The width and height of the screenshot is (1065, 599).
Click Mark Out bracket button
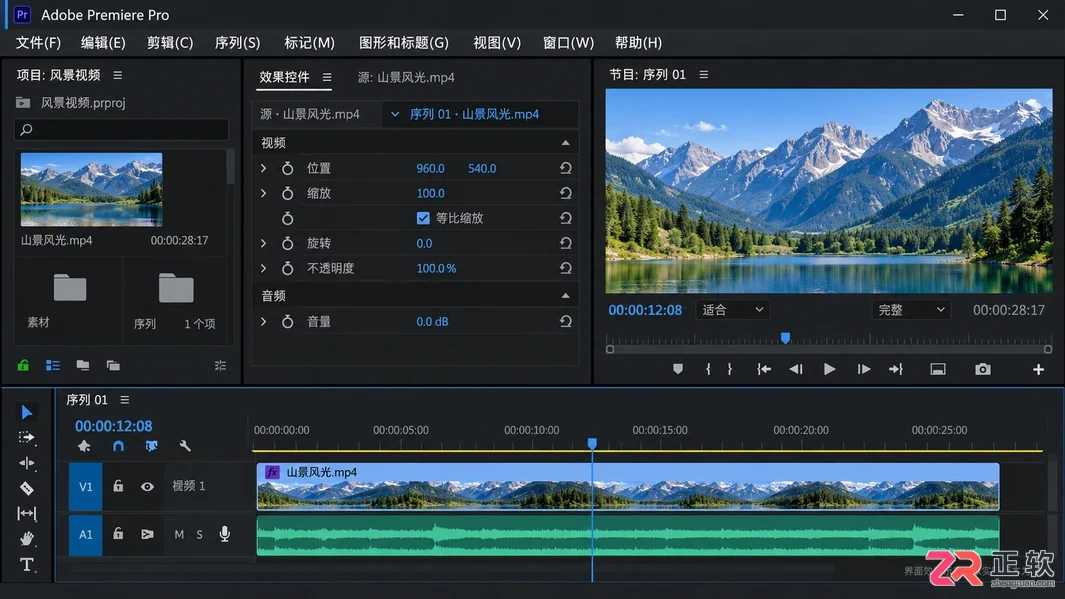730,369
